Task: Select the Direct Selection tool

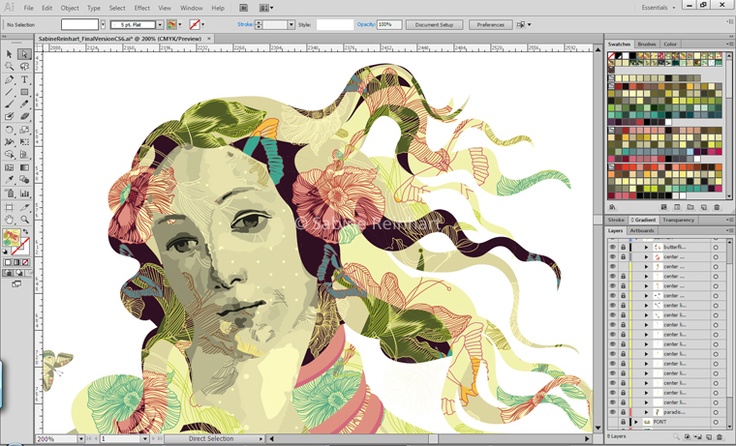Action: point(24,54)
